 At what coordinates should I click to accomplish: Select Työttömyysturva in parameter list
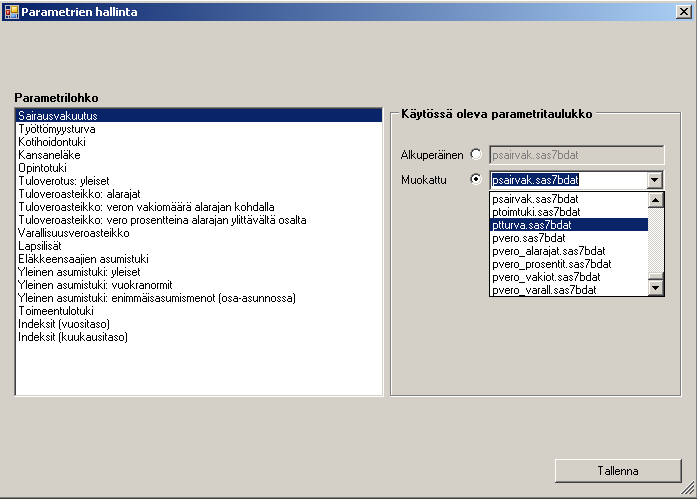[x=199, y=129]
